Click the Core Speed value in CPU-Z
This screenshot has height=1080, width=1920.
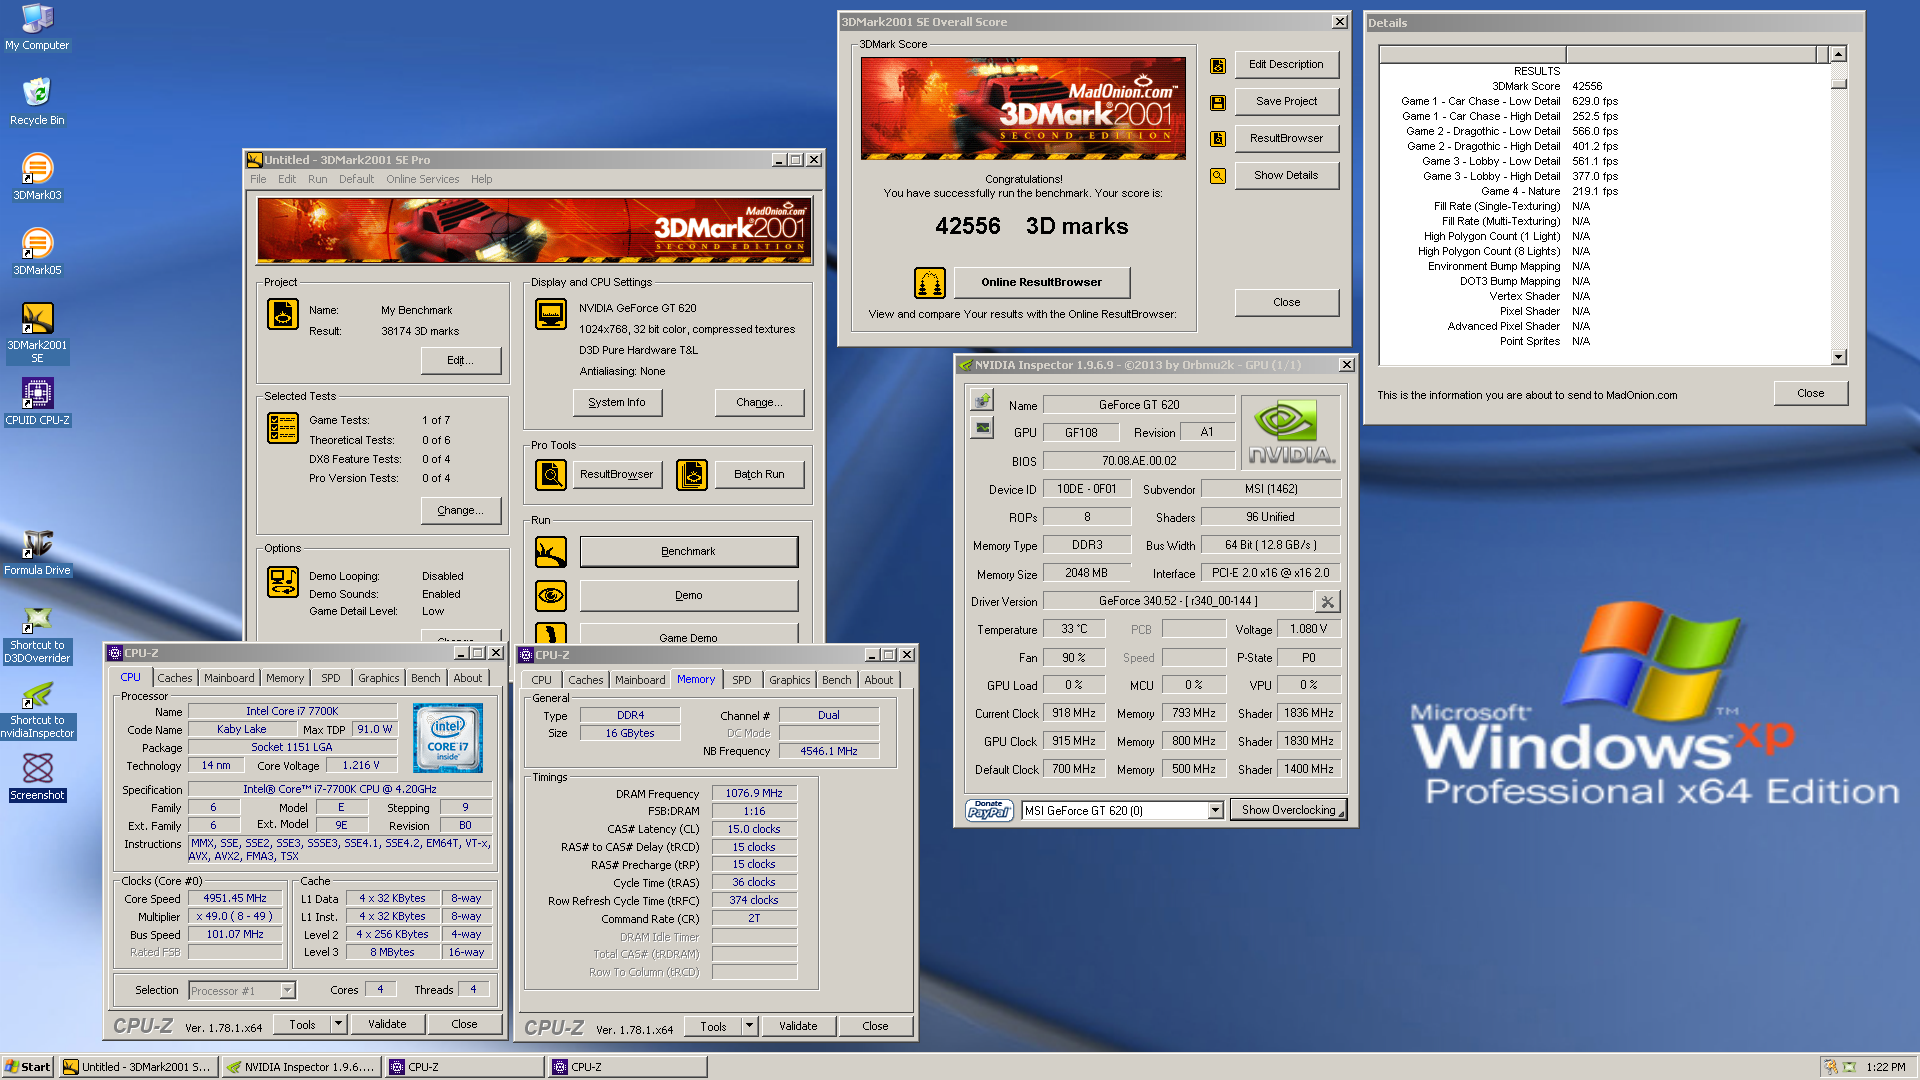(235, 899)
